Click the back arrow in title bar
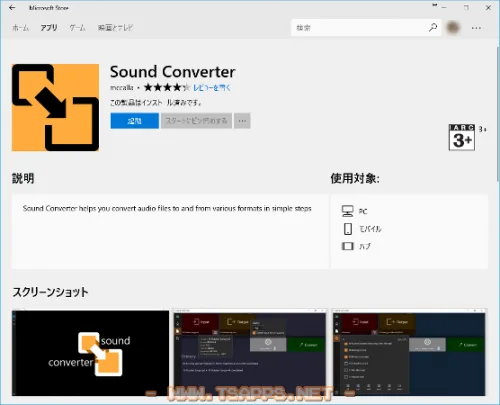 (x=12, y=7)
